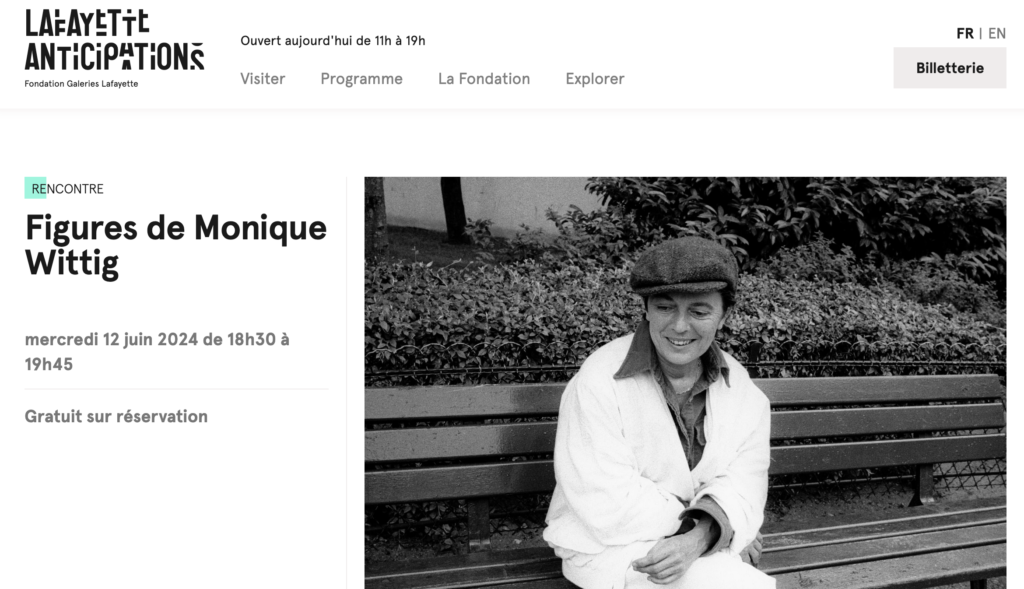Image resolution: width=1024 pixels, height=589 pixels.
Task: Expand the La Fondation navigation item
Action: [484, 79]
